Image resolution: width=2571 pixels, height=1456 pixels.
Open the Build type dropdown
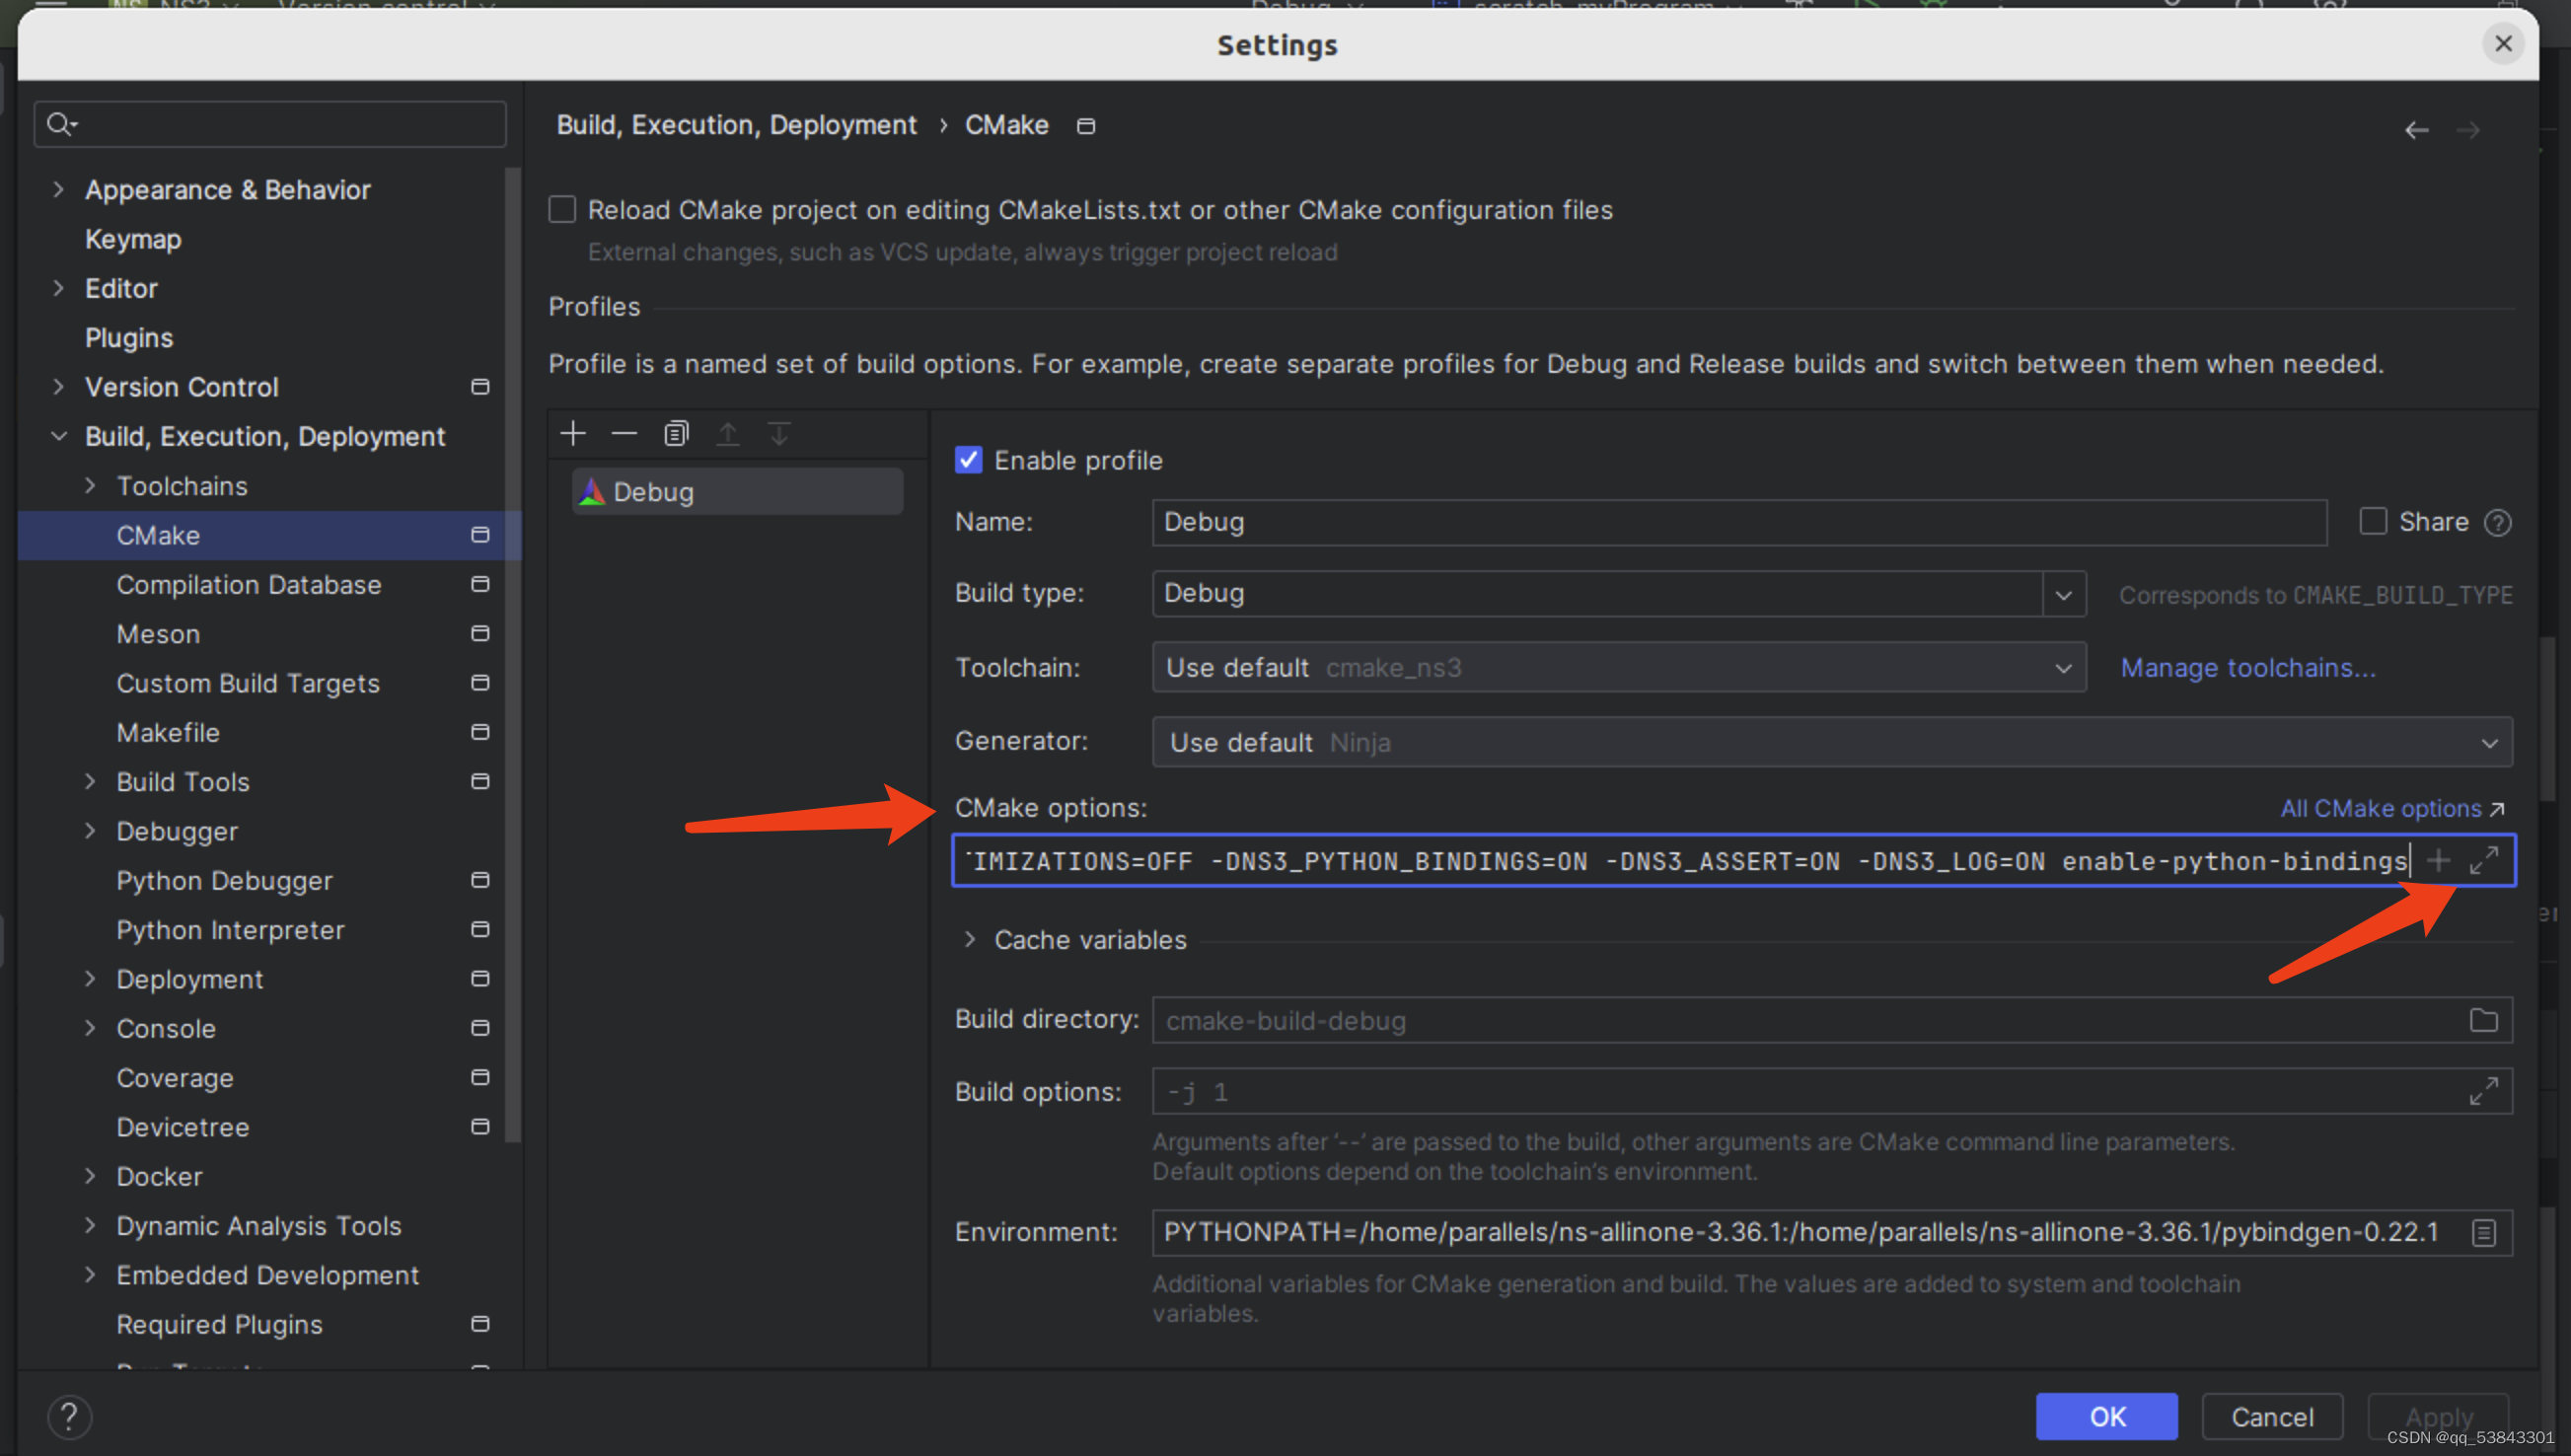pyautogui.click(x=2063, y=595)
